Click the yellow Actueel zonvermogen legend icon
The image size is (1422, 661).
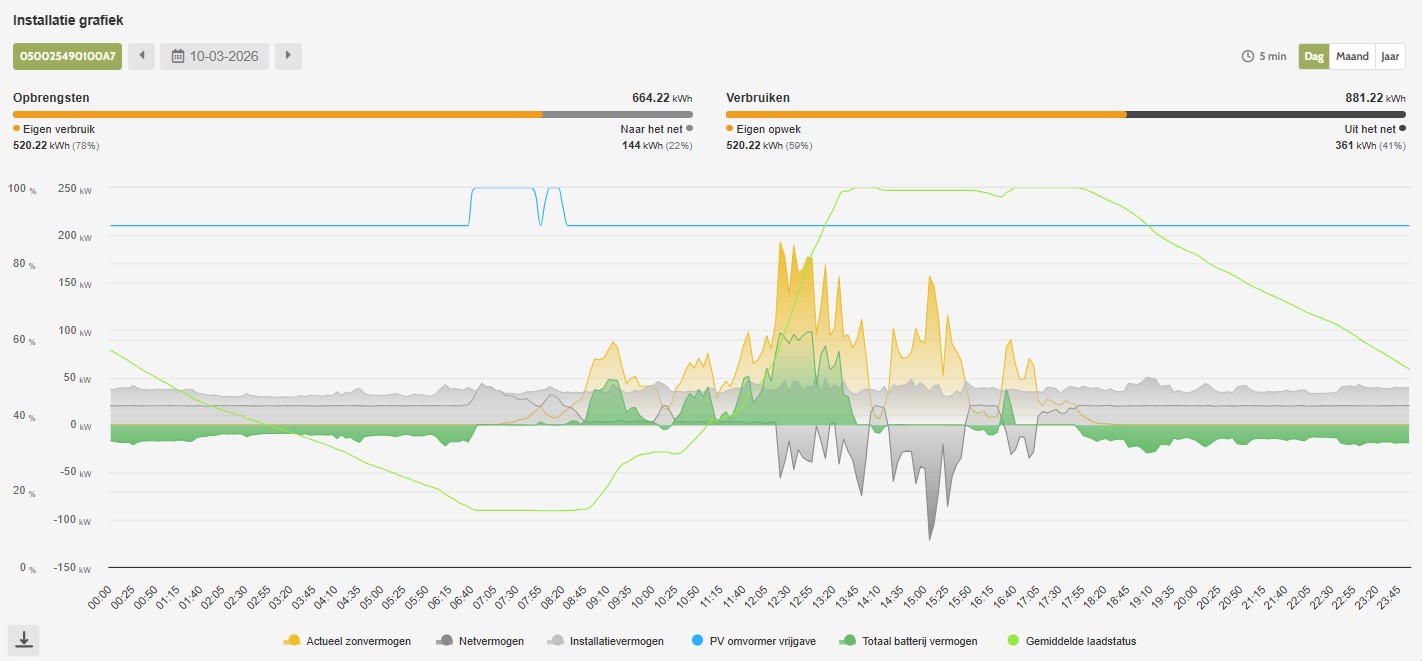(x=293, y=641)
